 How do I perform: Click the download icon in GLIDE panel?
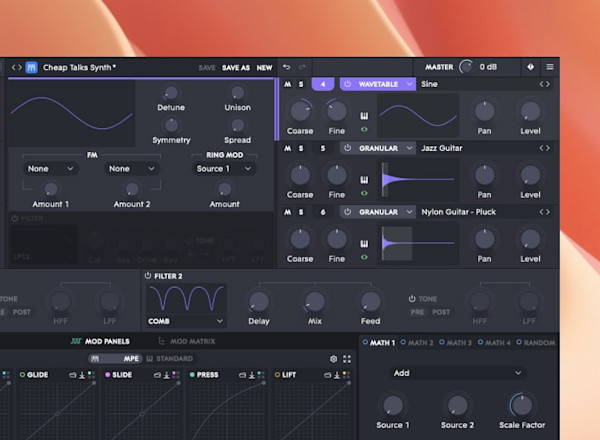(82, 375)
